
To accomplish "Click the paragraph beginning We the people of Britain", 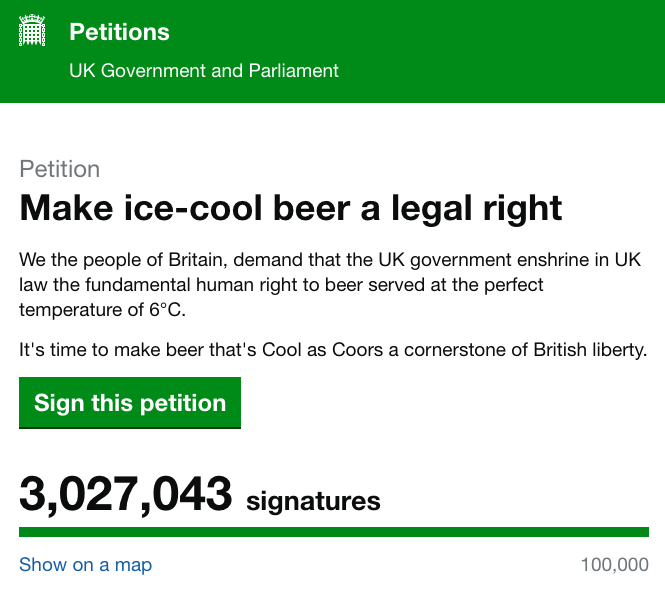I will point(330,285).
